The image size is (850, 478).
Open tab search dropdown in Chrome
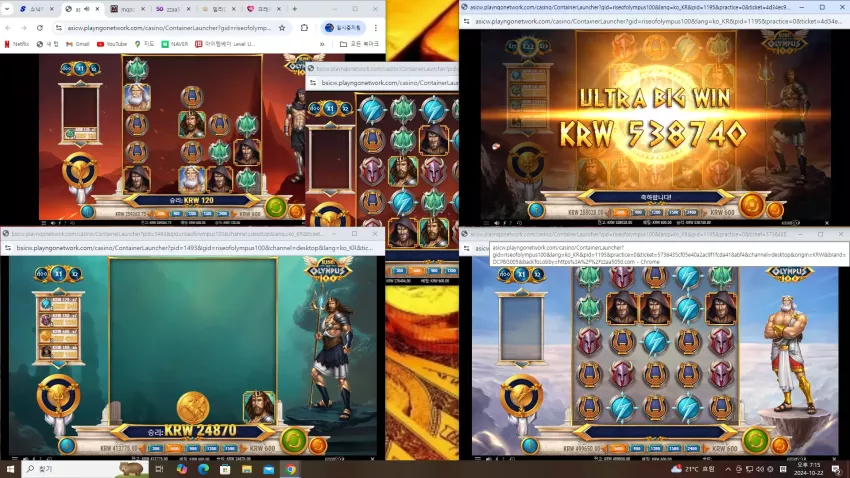[7, 9]
